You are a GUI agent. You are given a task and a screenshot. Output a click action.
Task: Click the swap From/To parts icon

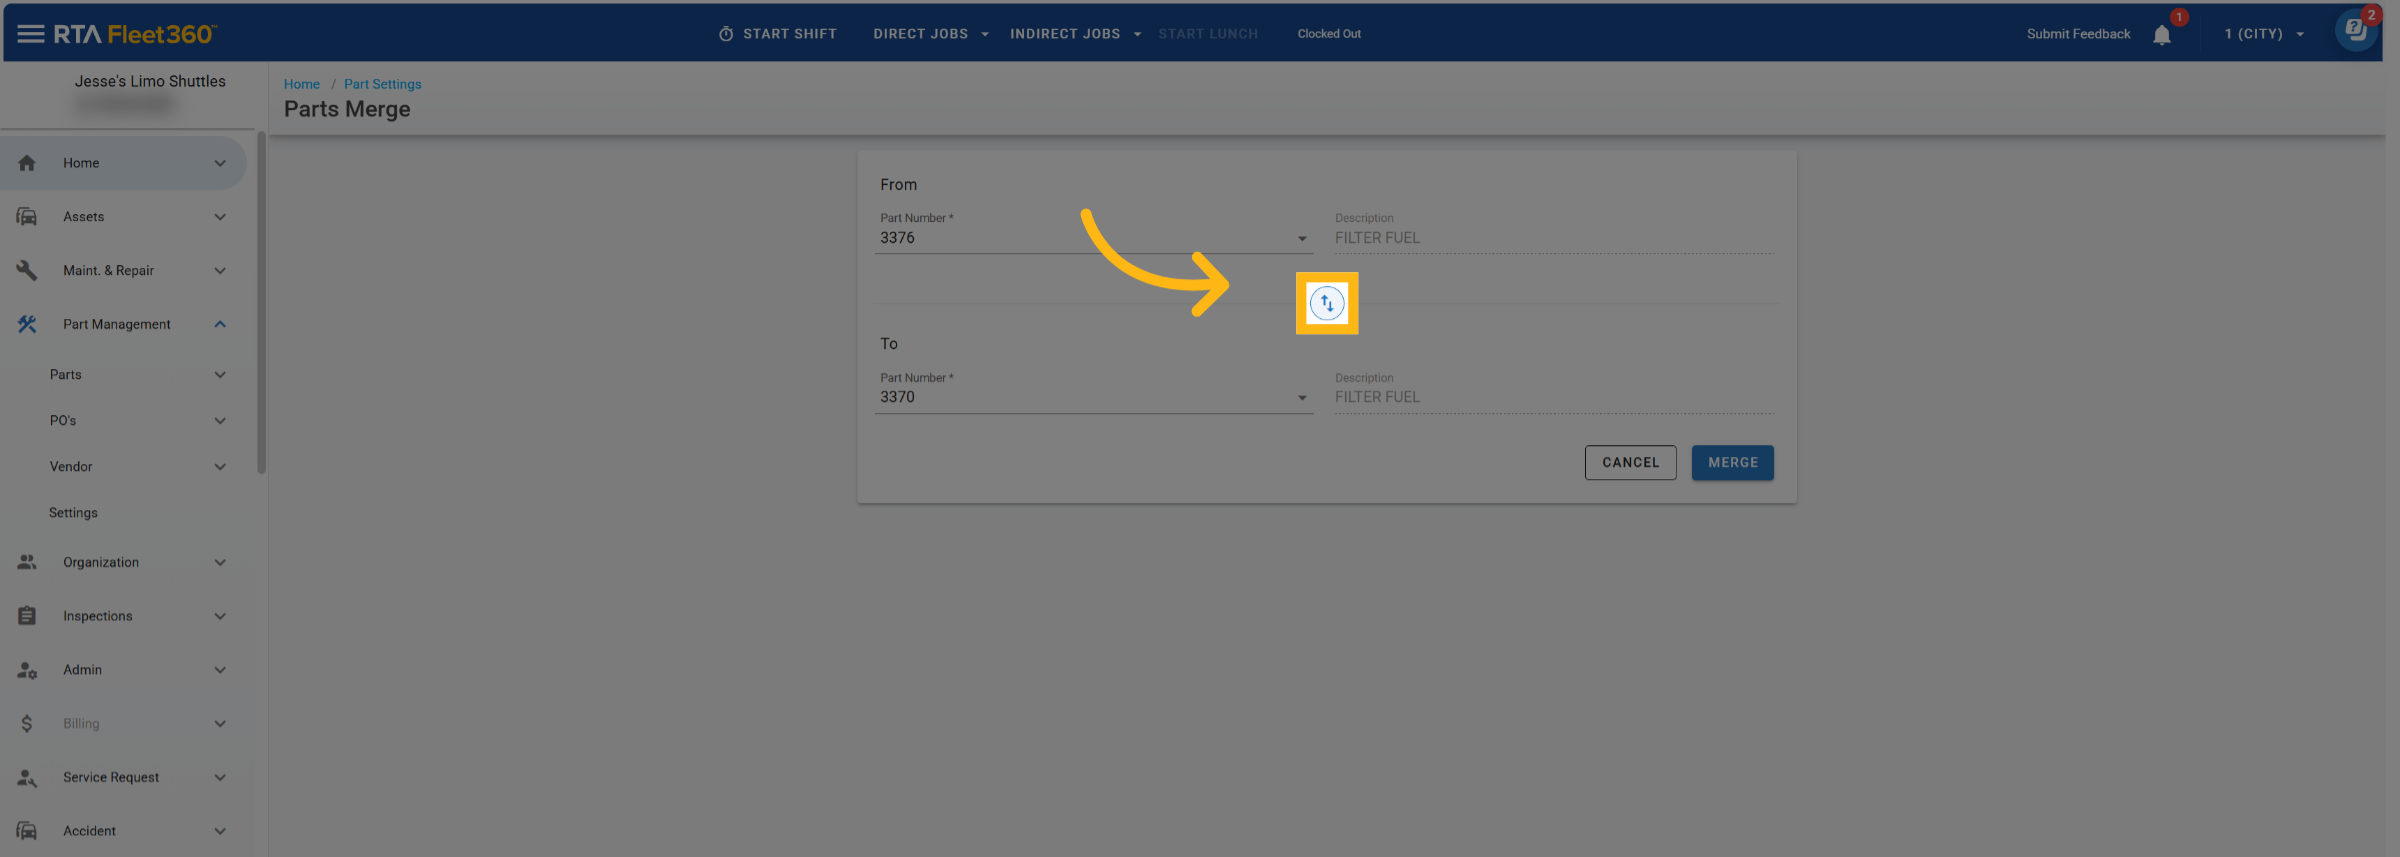1326,303
